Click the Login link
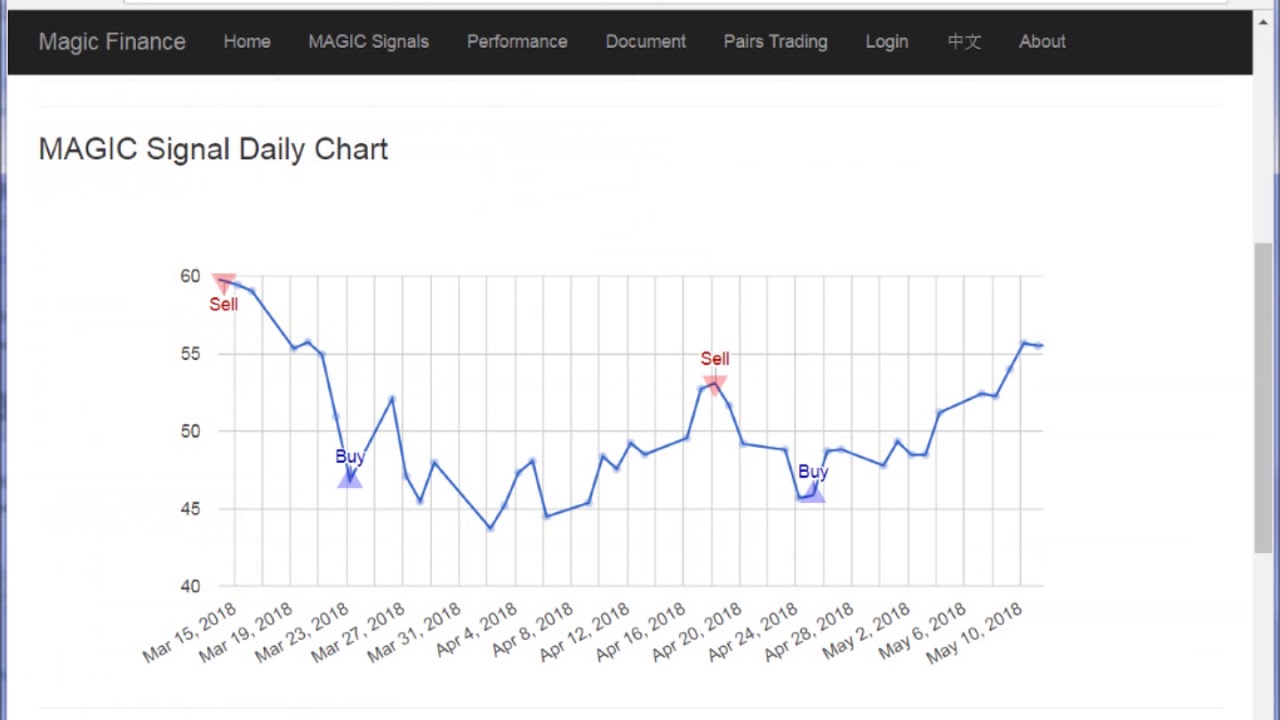This screenshot has width=1280, height=720. 887,42
